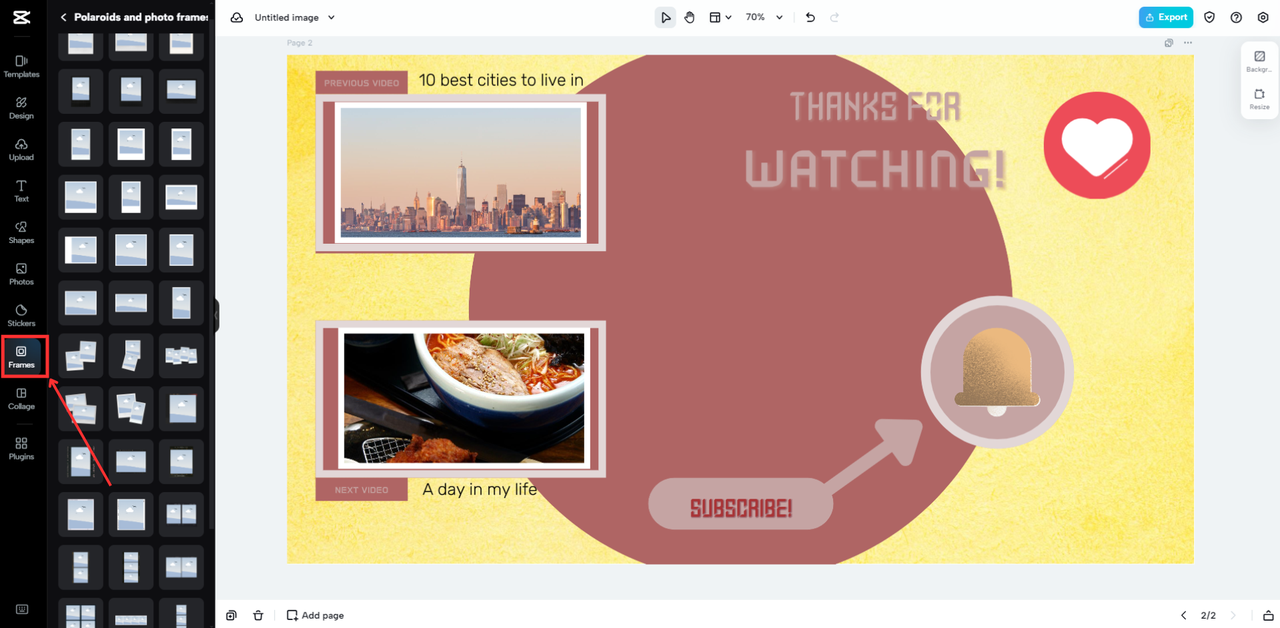Delete the page with the trash icon
1280x628 pixels.
258,615
